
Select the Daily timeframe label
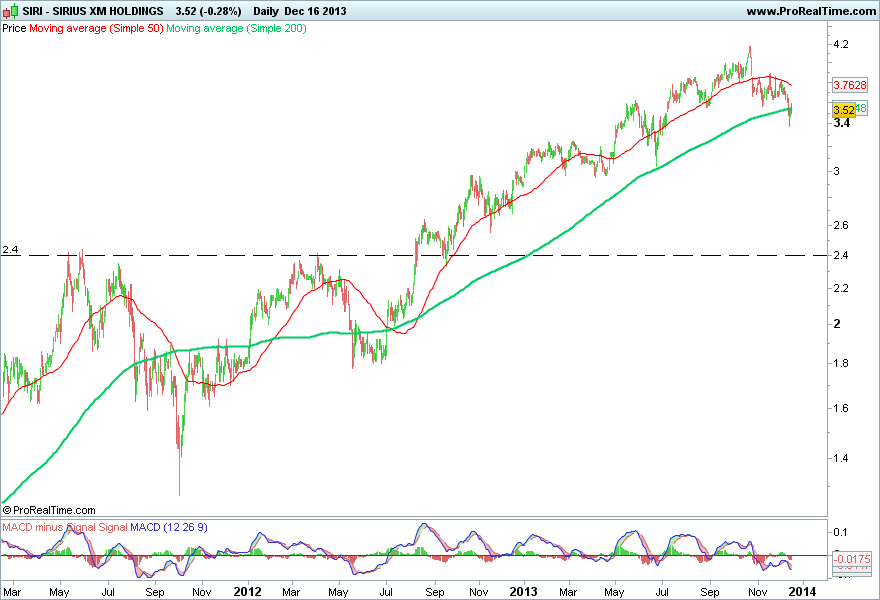[x=265, y=11]
